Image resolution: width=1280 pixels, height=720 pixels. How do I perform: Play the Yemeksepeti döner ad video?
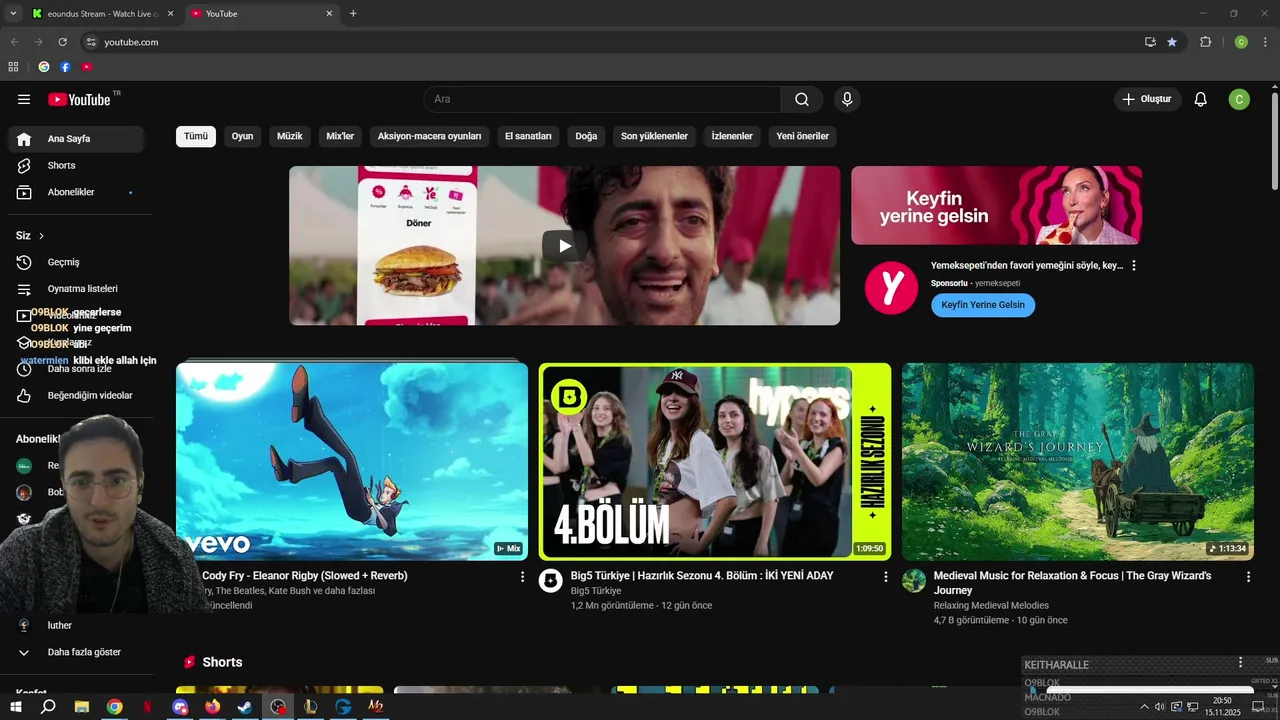coord(565,246)
